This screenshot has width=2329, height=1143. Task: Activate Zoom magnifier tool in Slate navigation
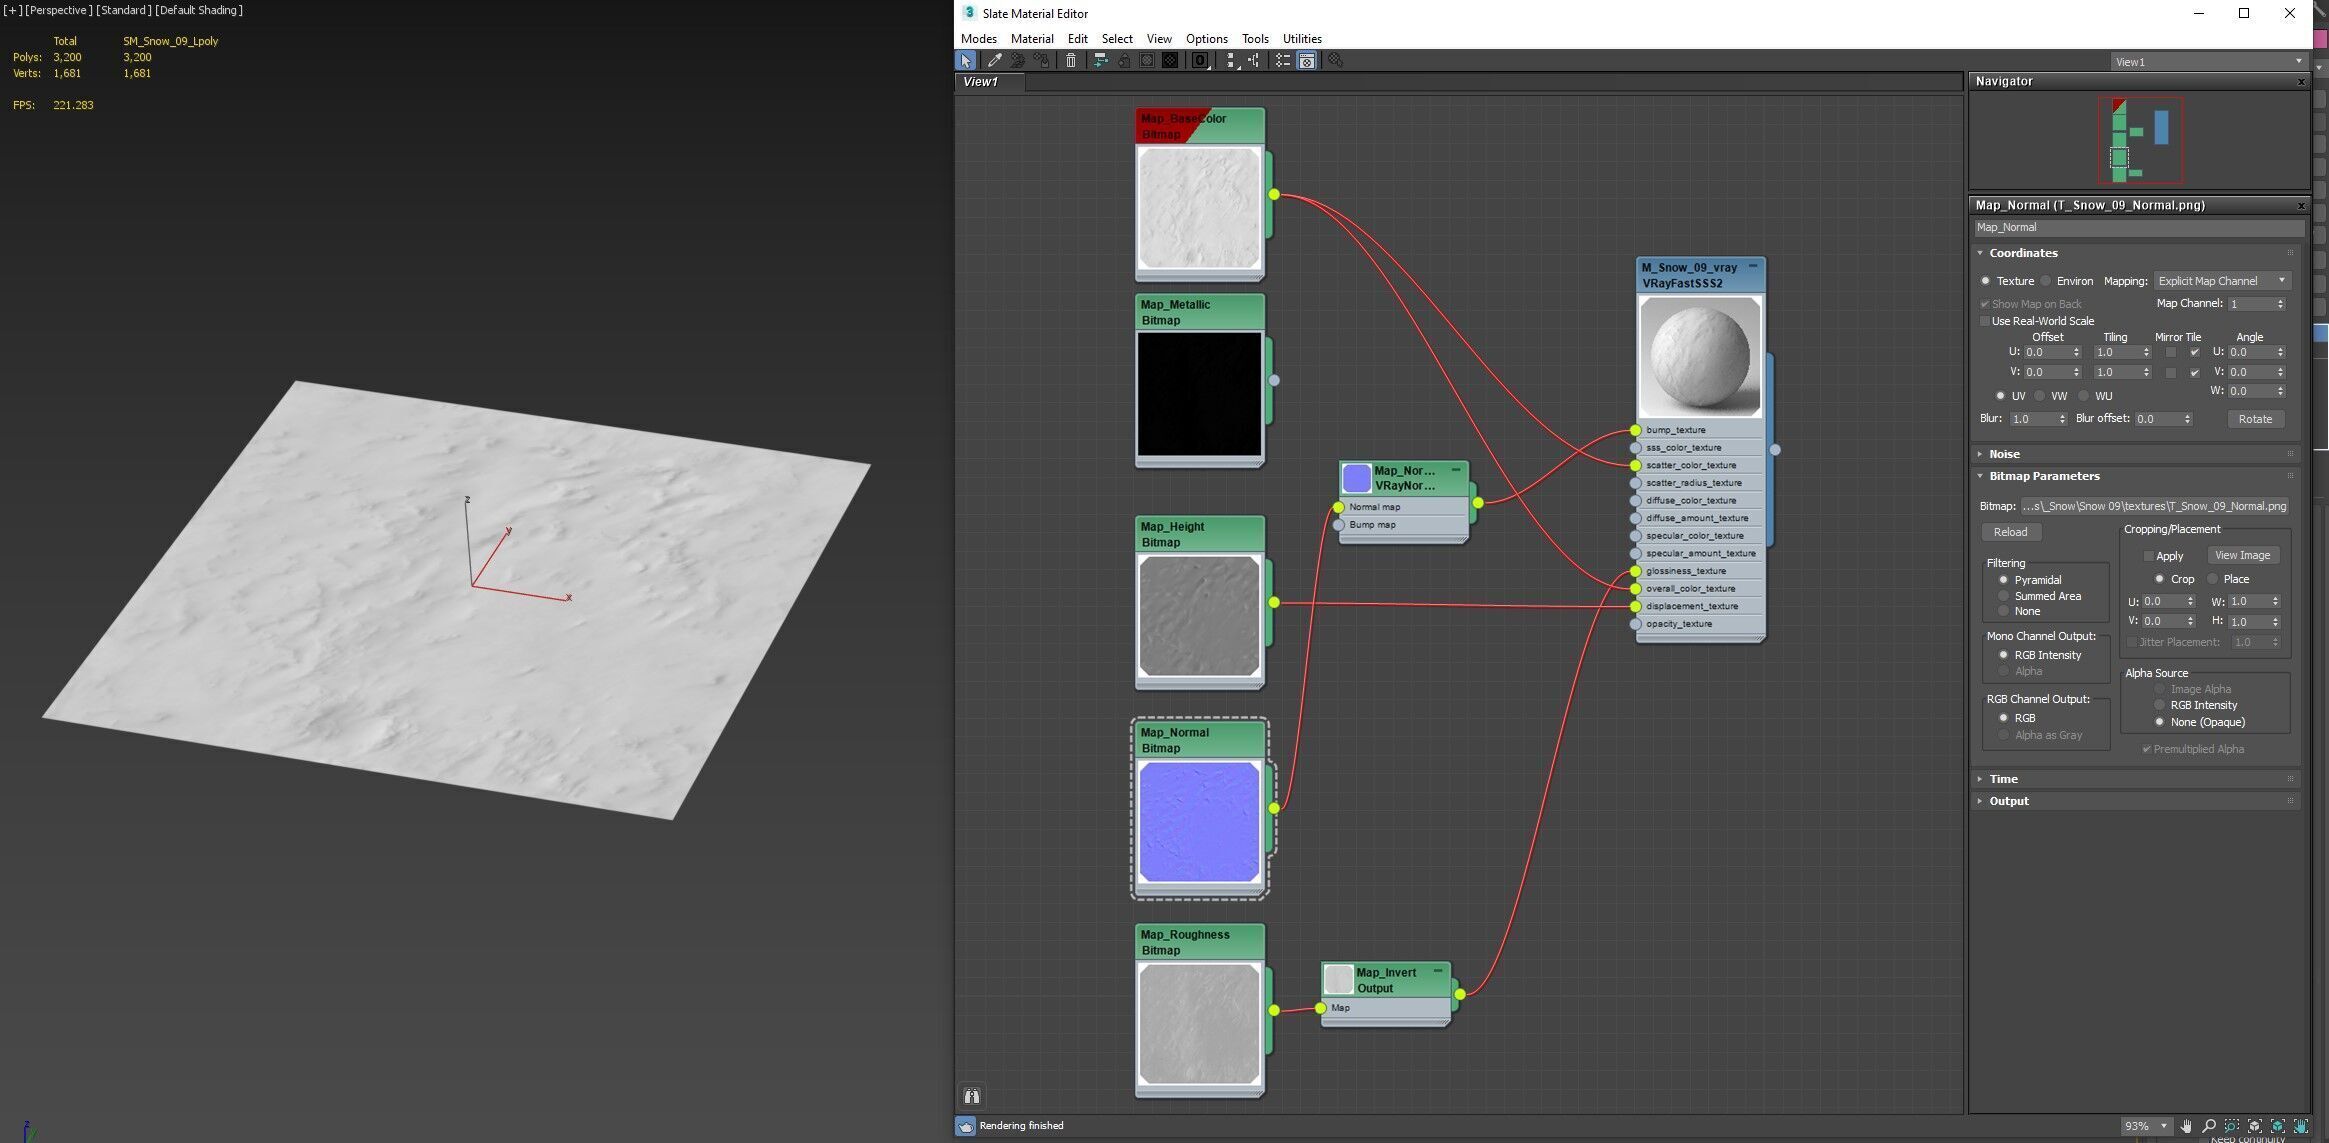[x=2209, y=1126]
